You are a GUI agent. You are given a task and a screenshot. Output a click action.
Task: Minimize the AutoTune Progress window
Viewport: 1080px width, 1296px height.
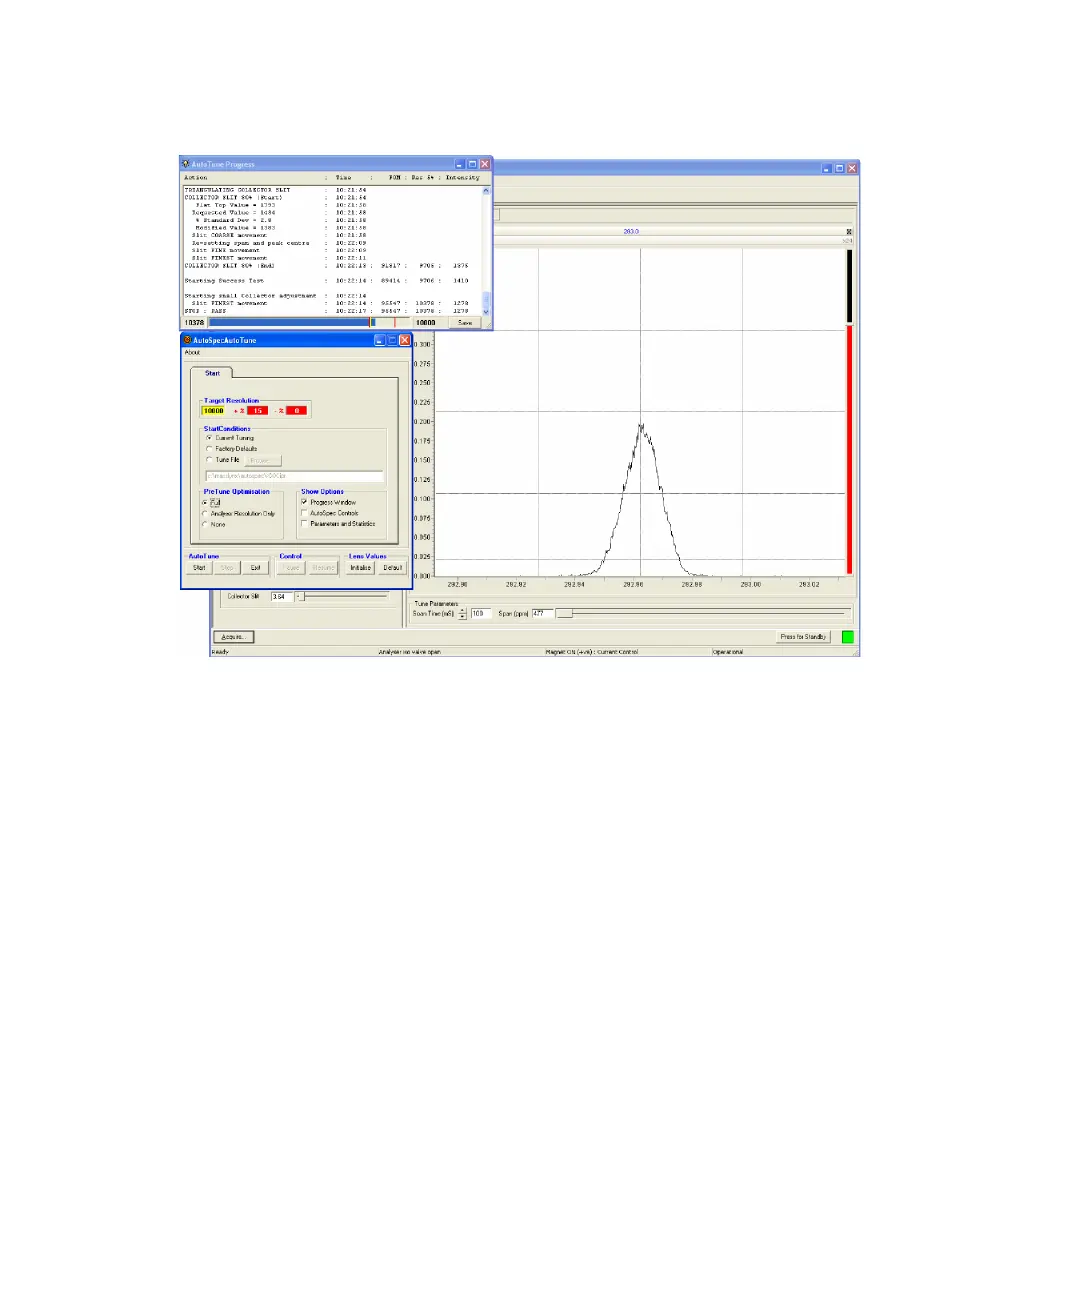pos(460,164)
